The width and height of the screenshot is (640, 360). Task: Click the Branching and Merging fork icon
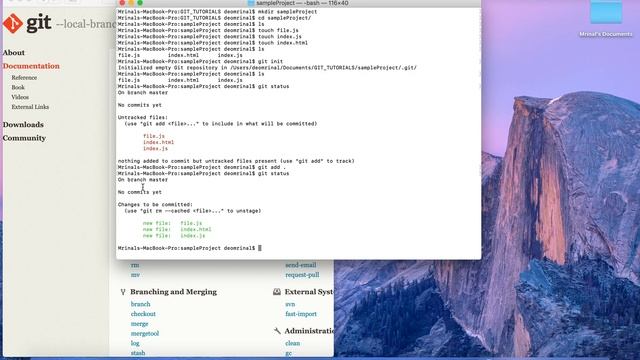coord(123,292)
